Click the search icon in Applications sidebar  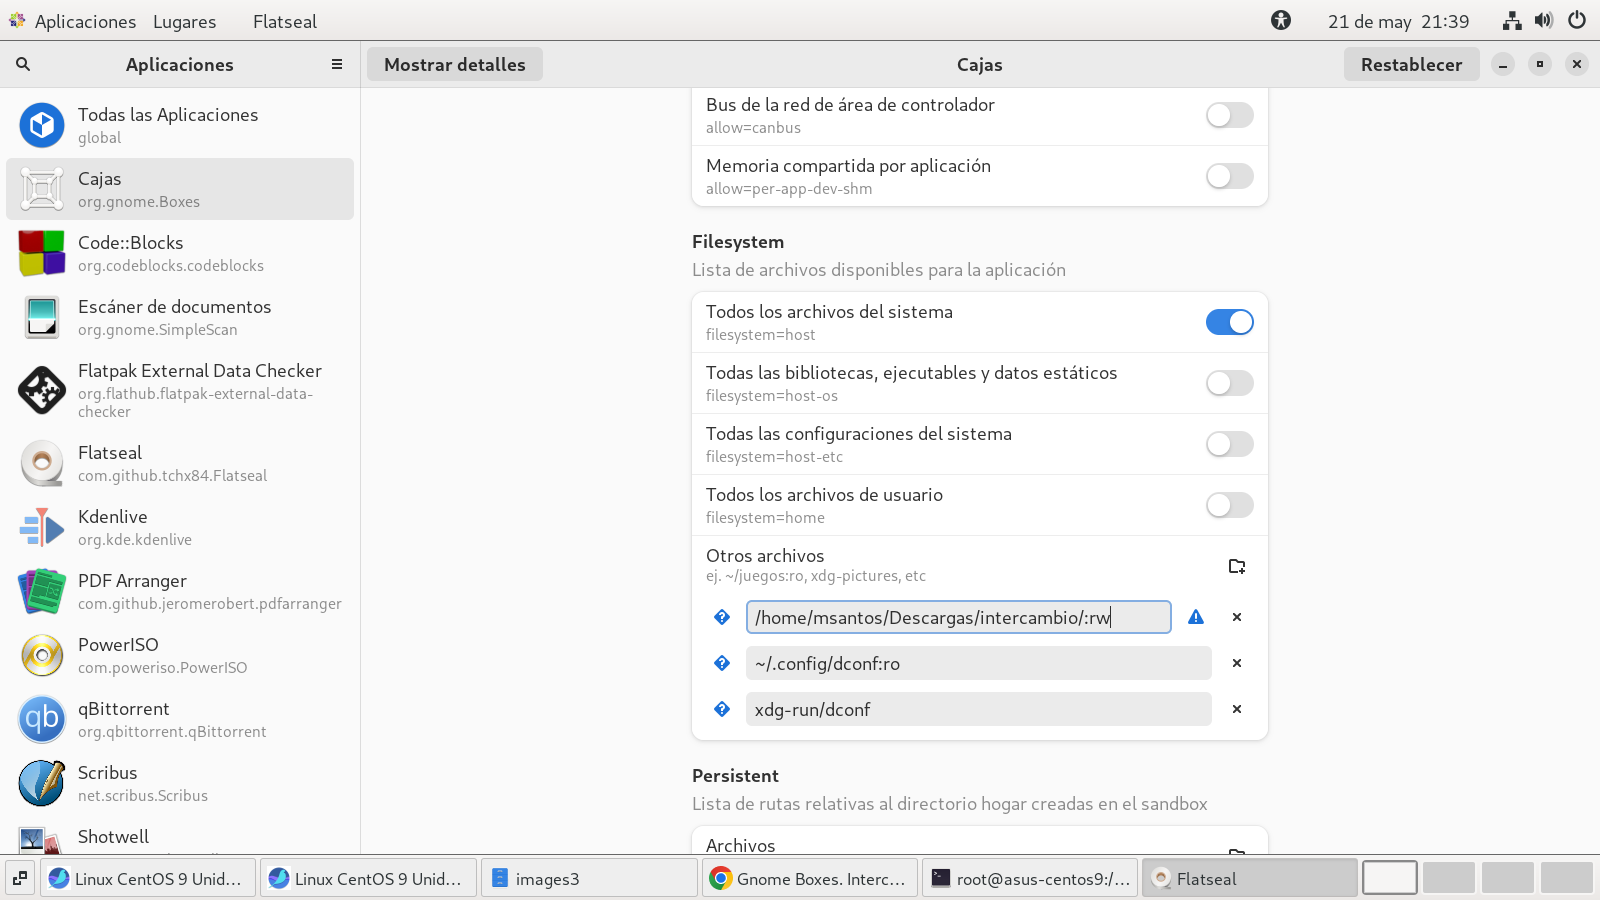pyautogui.click(x=23, y=64)
